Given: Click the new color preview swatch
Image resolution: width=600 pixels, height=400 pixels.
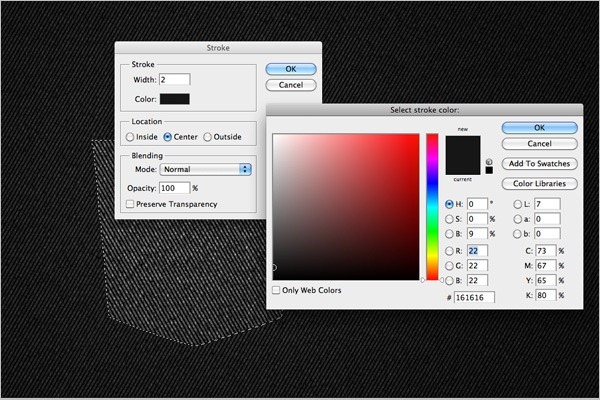Looking at the screenshot, I should (x=463, y=145).
